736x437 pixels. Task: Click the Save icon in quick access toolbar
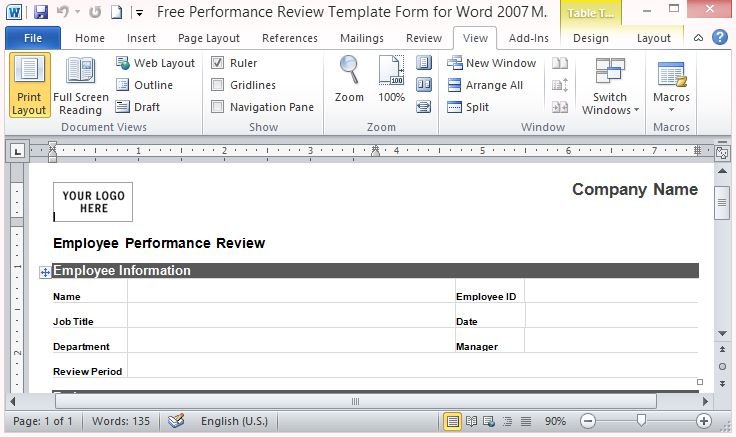(x=41, y=13)
